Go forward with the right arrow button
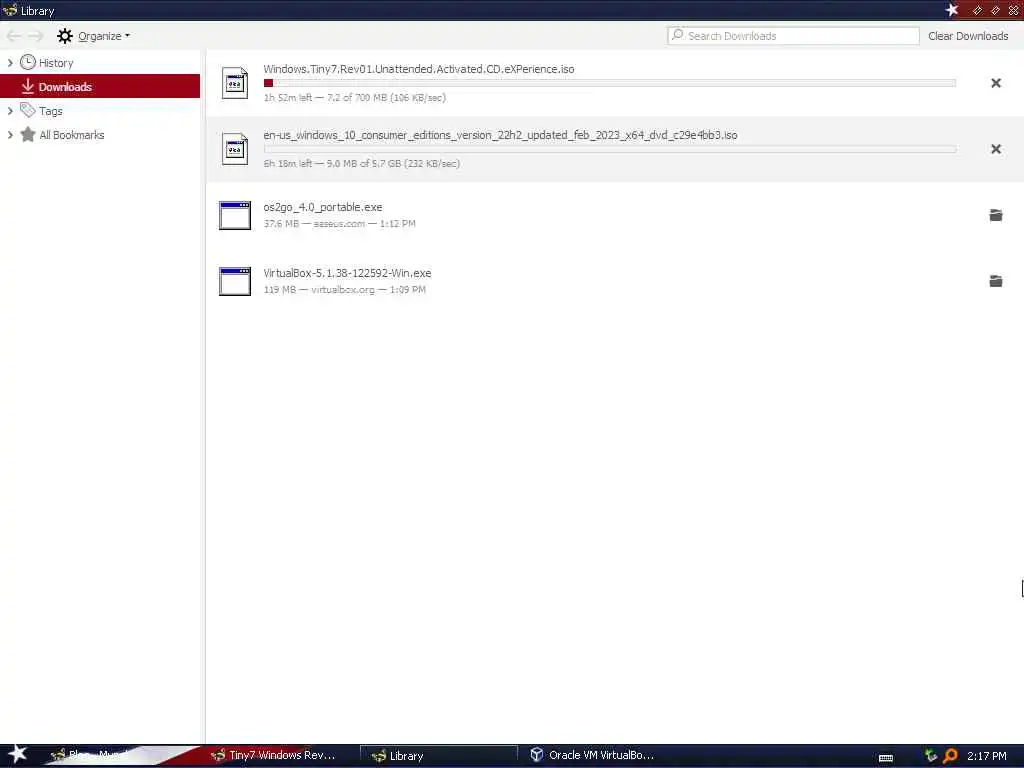Viewport: 1024px width, 768px height. coord(35,36)
